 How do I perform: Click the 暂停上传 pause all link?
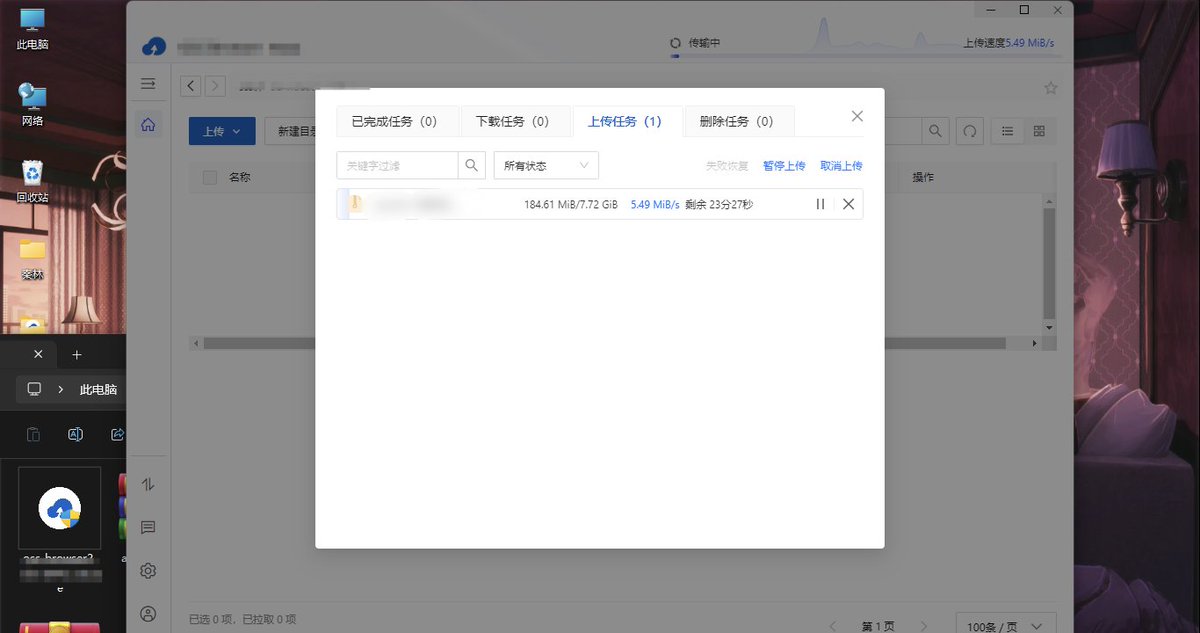(x=784, y=165)
